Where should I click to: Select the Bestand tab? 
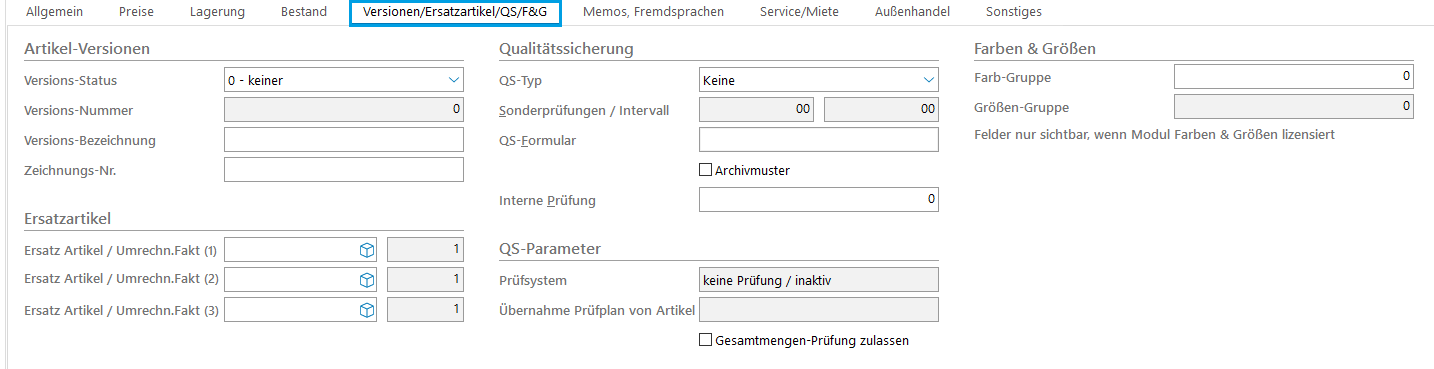pyautogui.click(x=303, y=12)
